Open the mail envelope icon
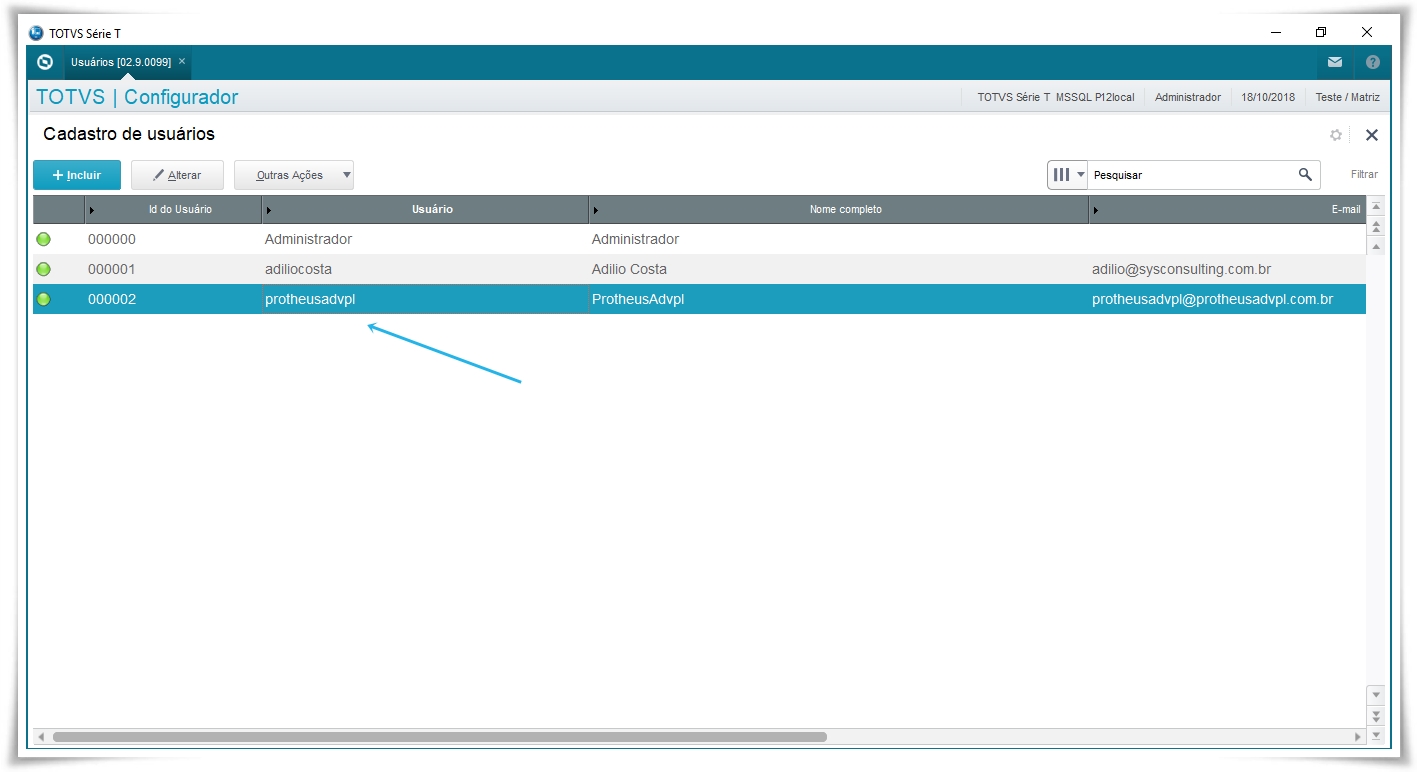Viewport: 1417px width, 772px height. pos(1335,62)
